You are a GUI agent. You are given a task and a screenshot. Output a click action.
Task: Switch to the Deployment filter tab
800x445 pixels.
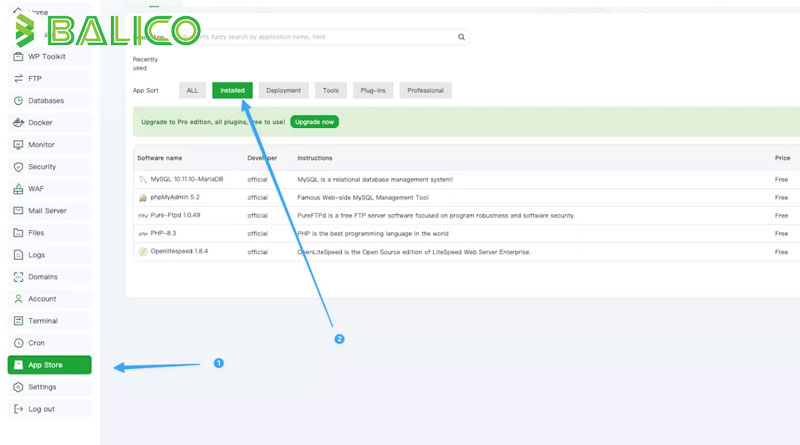point(283,90)
